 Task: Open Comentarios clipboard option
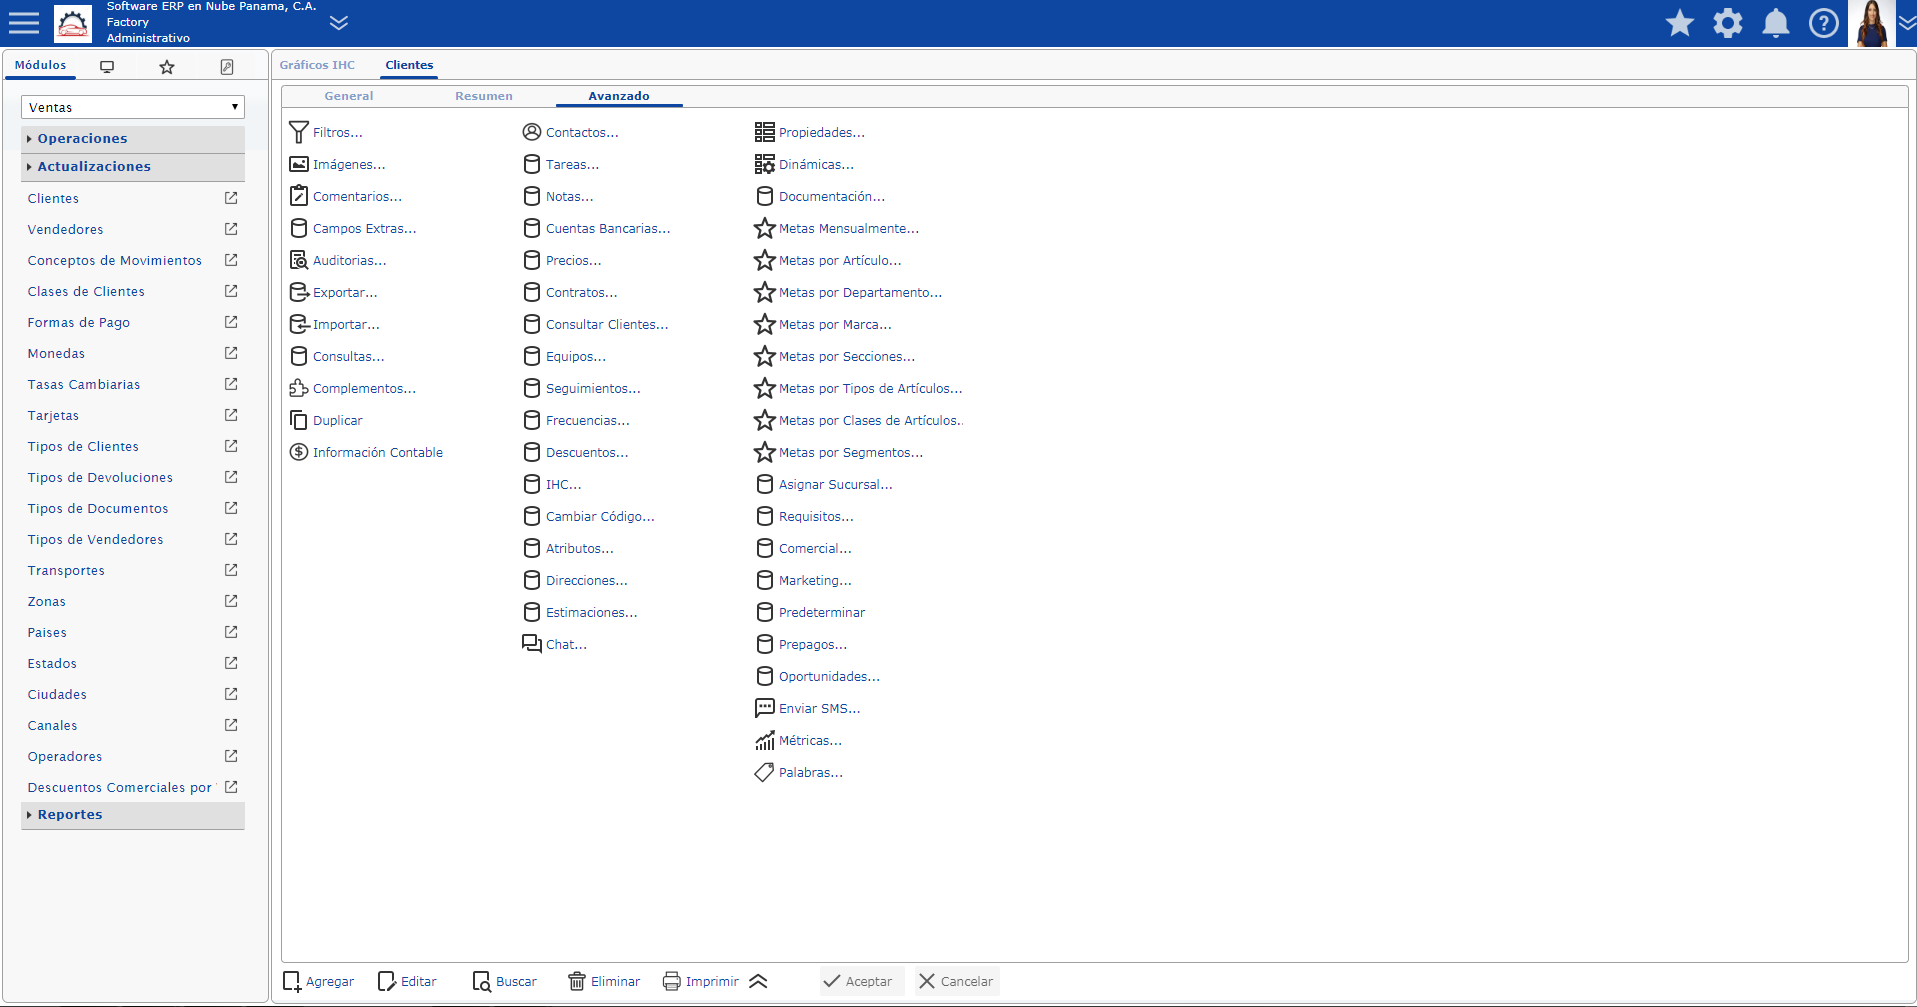pyautogui.click(x=345, y=196)
